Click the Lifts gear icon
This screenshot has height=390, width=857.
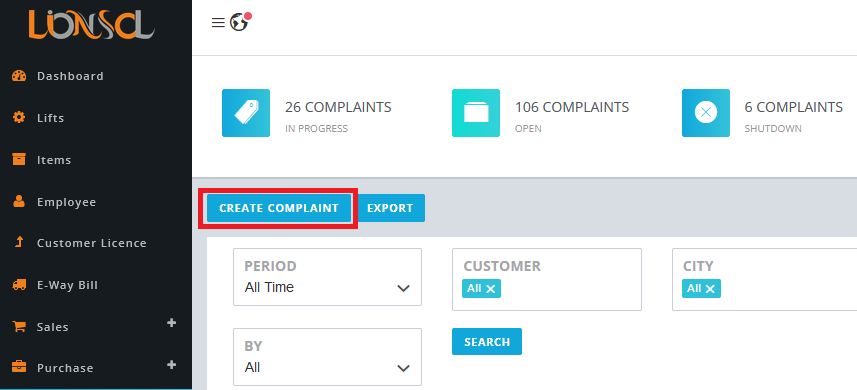(19, 118)
